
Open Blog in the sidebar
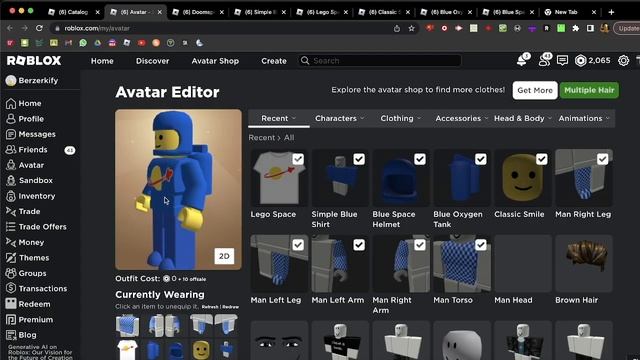(21, 335)
